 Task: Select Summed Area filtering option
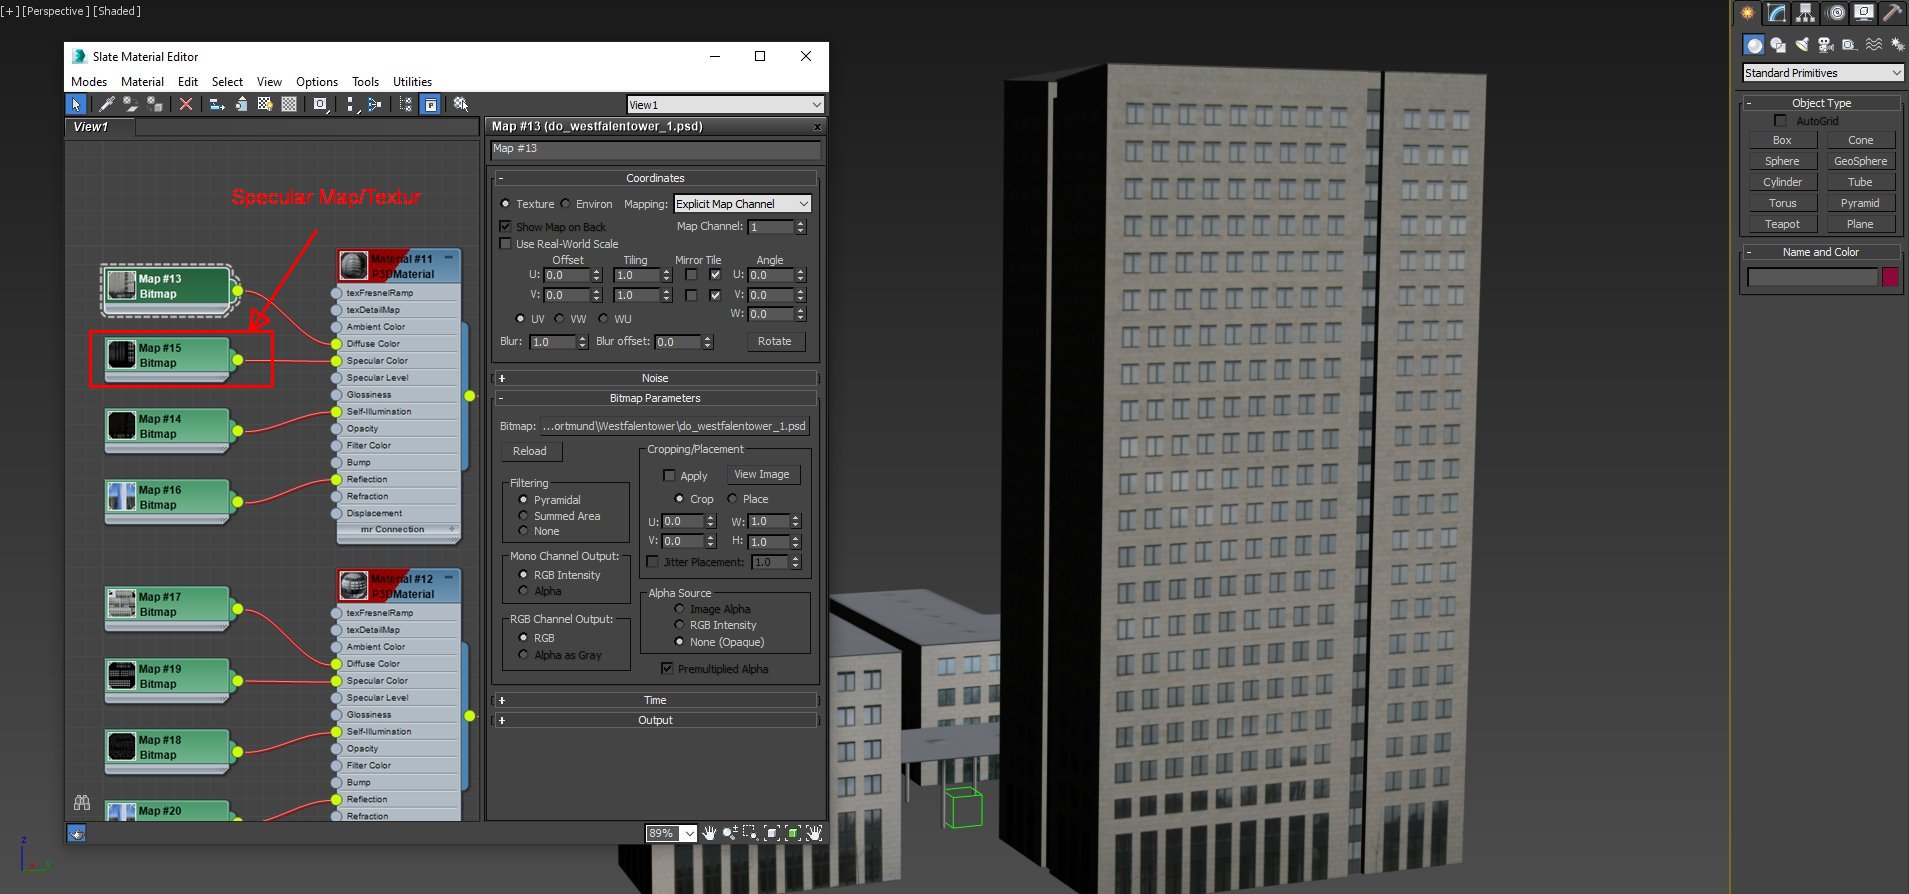[x=523, y=516]
